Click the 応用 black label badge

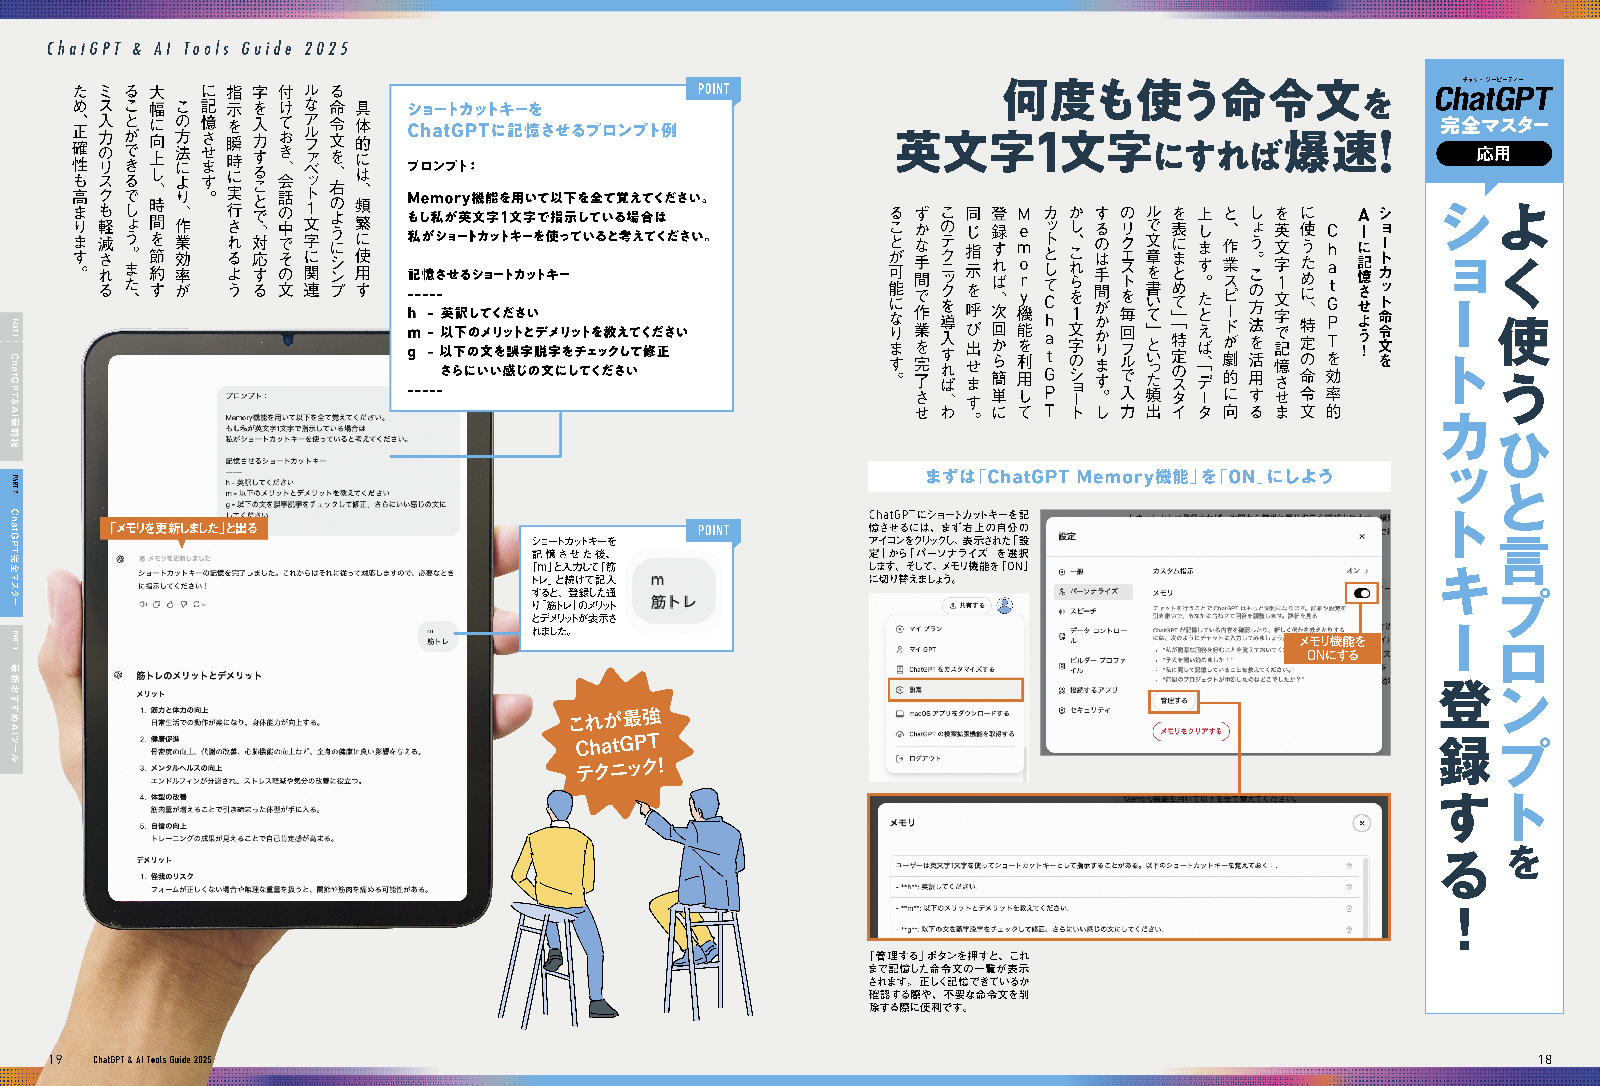coord(1493,153)
